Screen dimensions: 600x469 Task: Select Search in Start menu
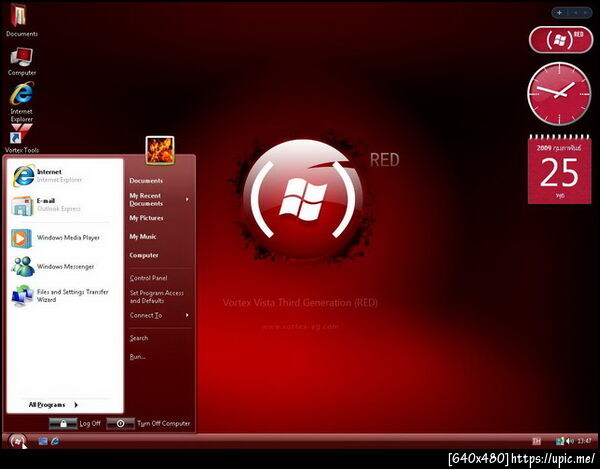pos(139,338)
